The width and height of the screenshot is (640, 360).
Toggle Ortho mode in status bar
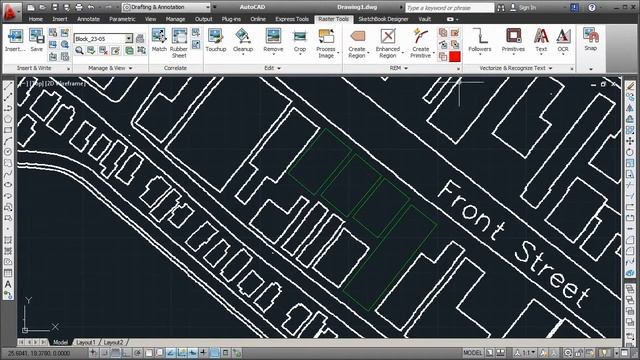click(x=127, y=353)
